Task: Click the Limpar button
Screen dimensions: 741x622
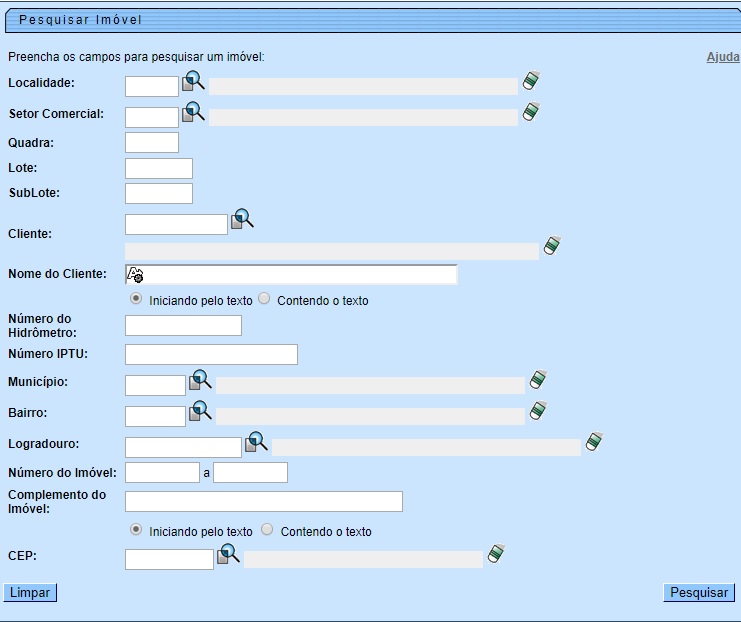Action: pos(30,593)
